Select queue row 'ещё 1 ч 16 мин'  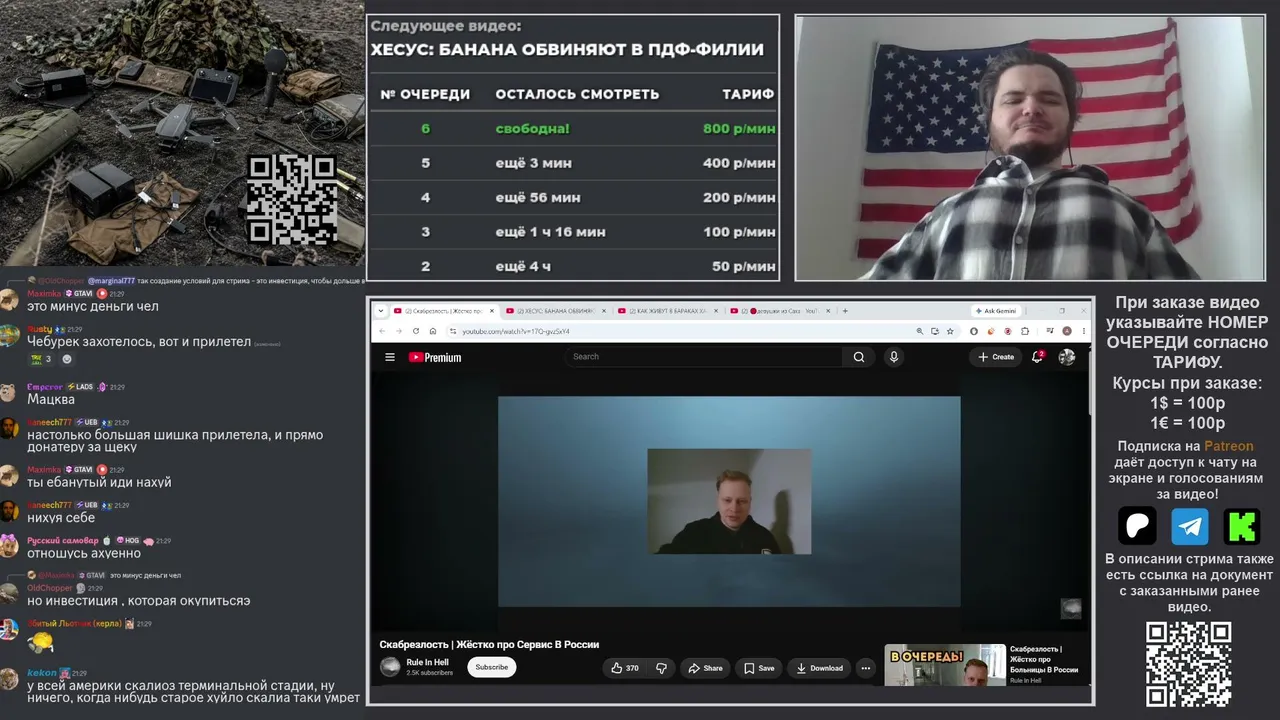(573, 232)
